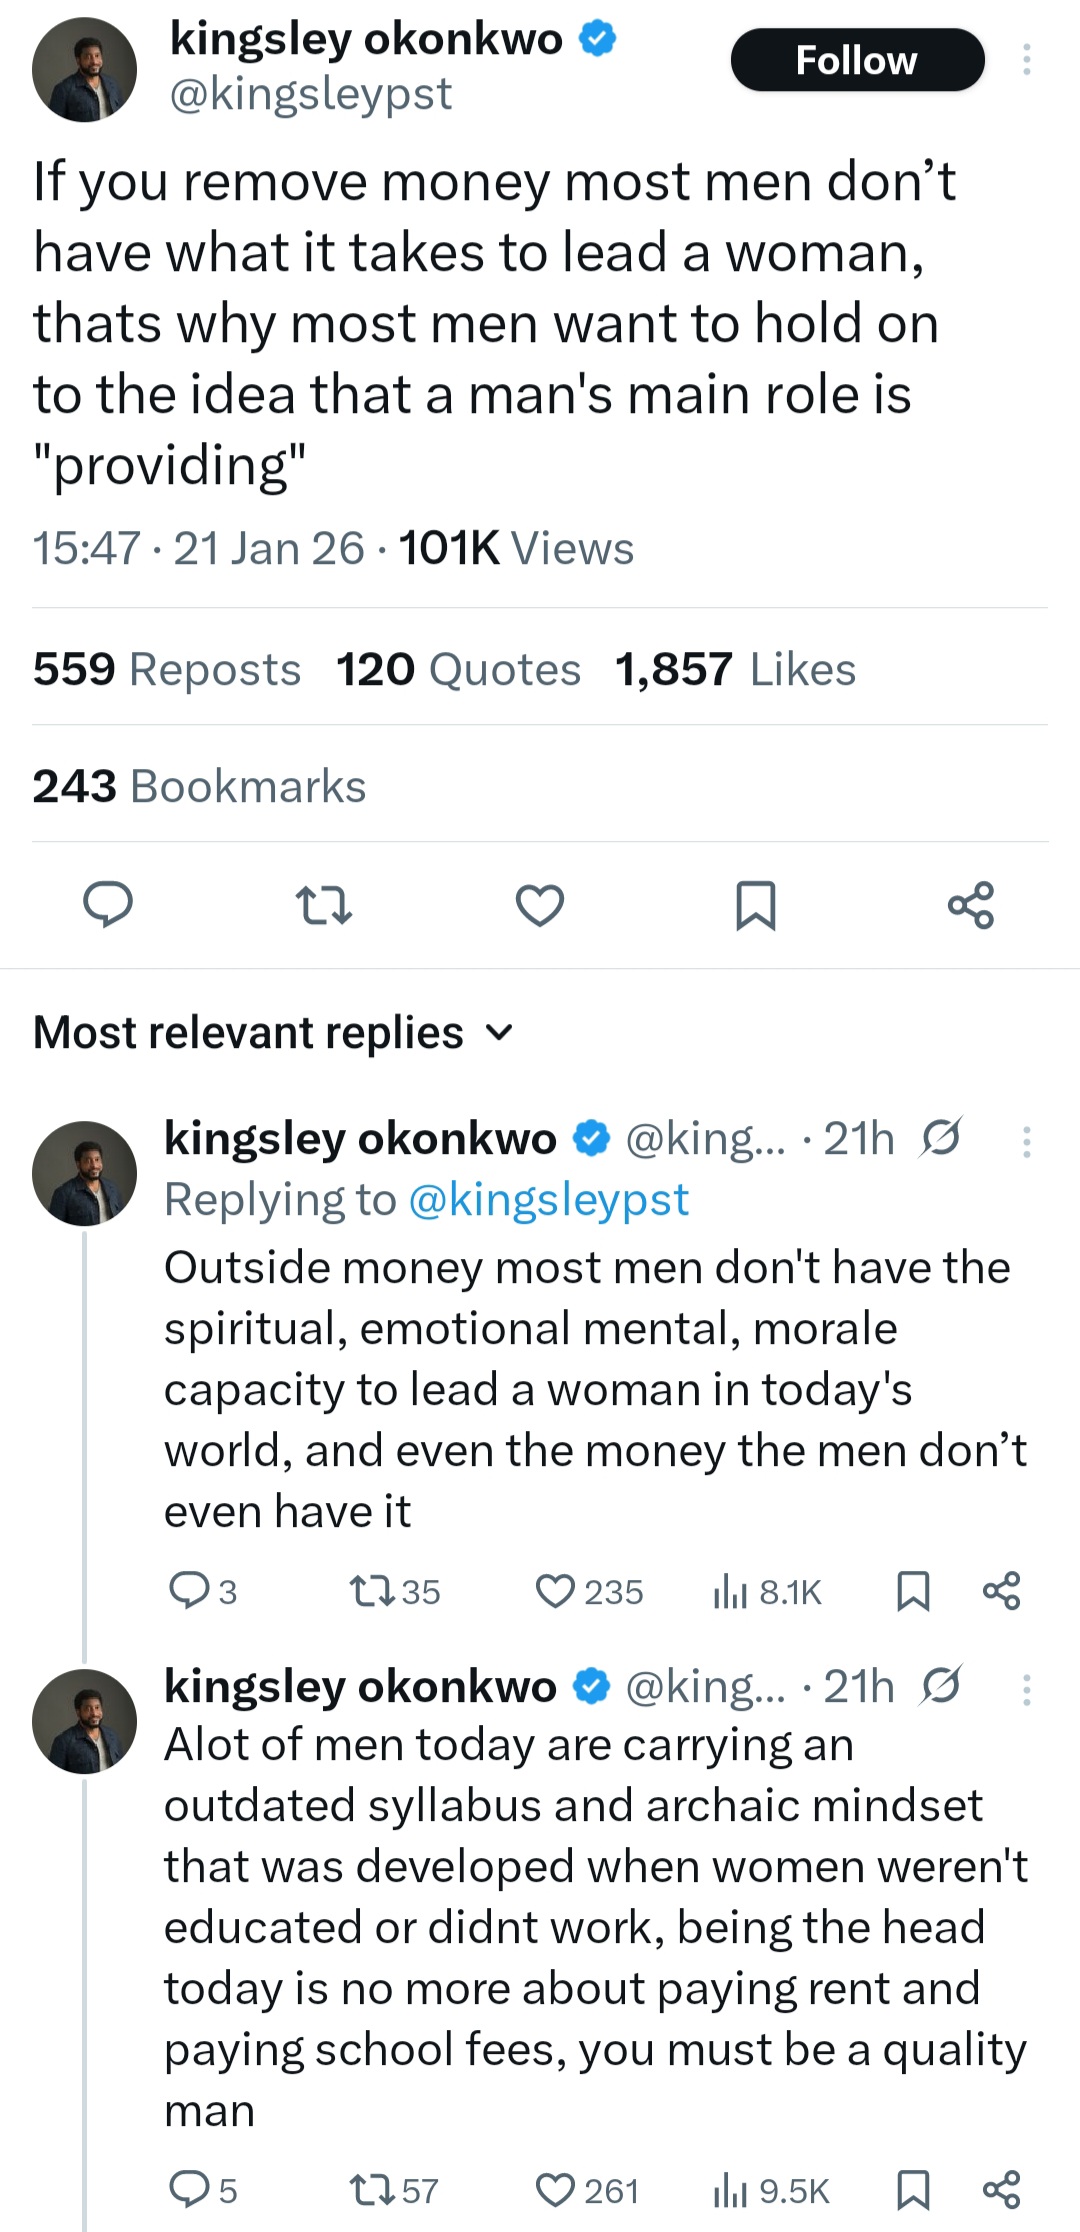1080x2232 pixels.
Task: Open more options on the main tweet
Action: [x=1028, y=60]
